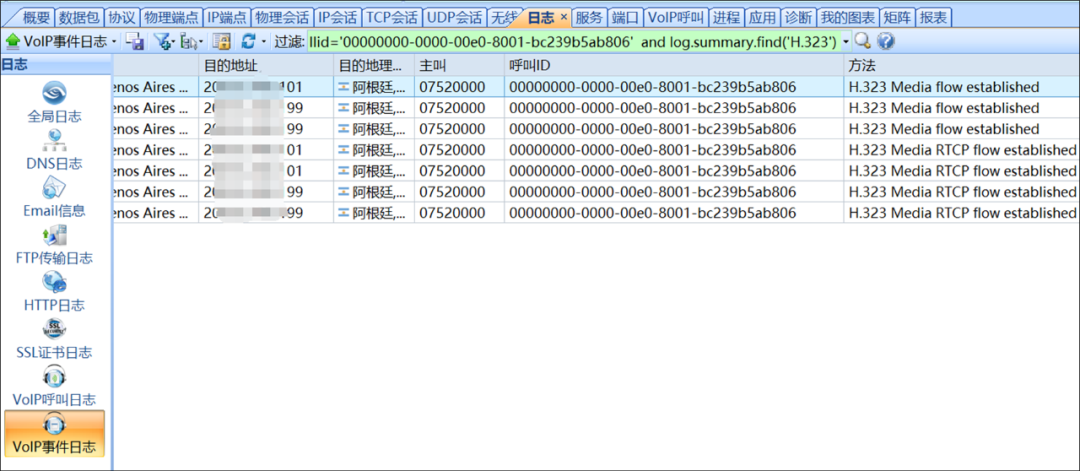Click the green up-arrow VoIP事件日志 toolbar icon

click(x=12, y=42)
